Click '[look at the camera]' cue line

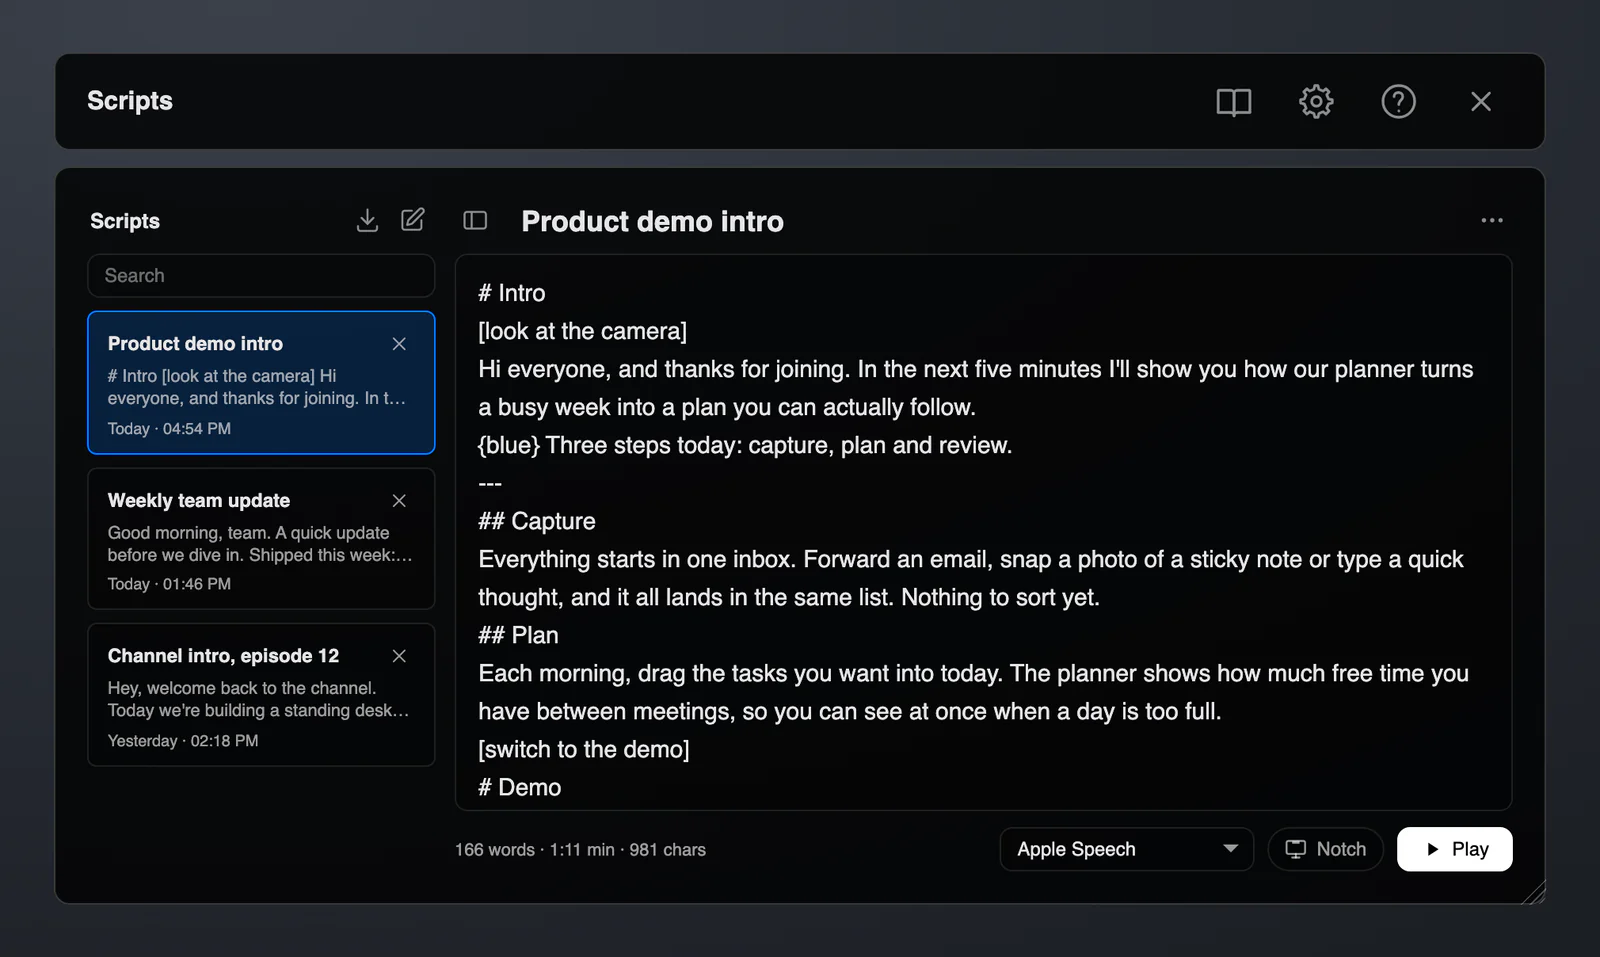582,331
